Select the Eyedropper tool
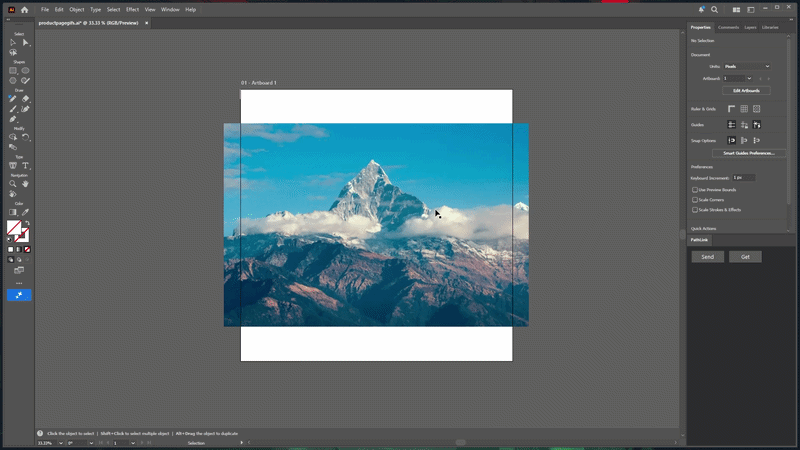 coord(26,212)
